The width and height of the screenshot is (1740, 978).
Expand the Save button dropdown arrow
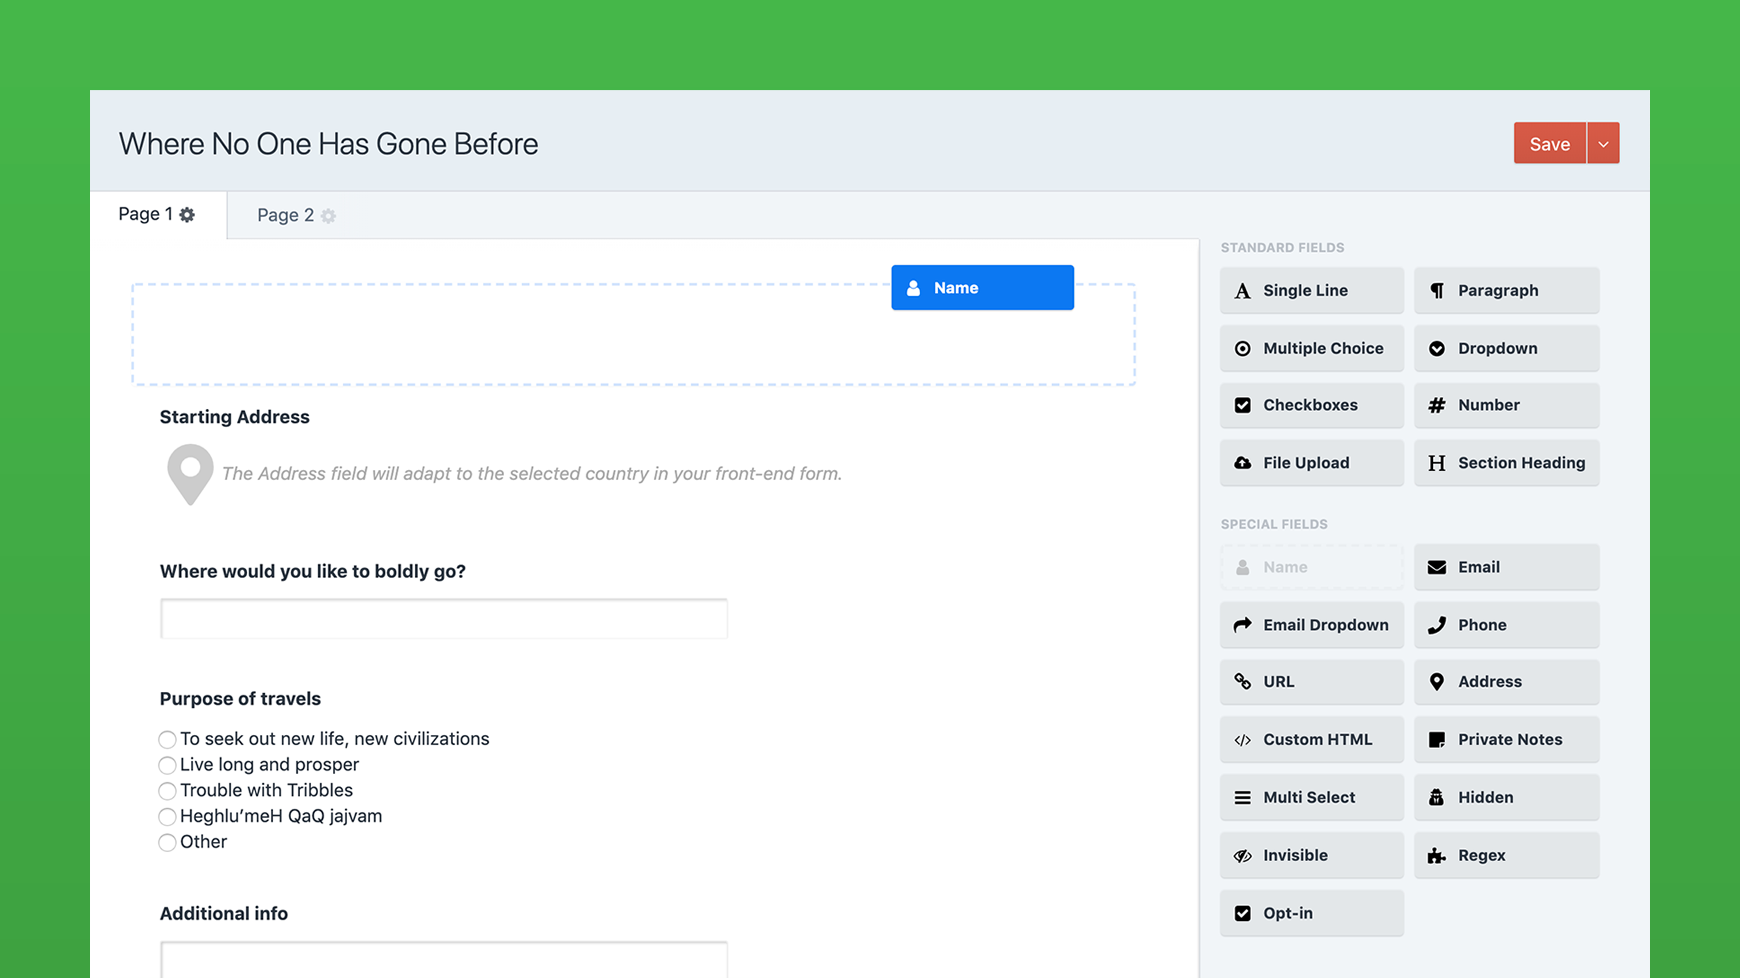(1603, 144)
